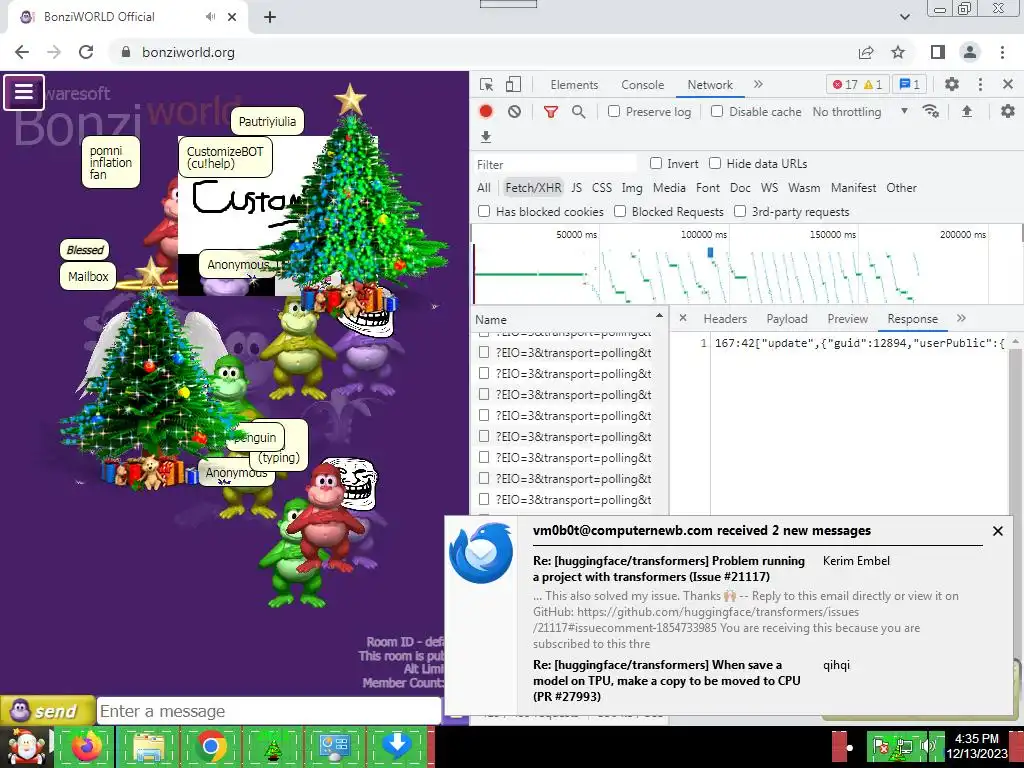Viewport: 1024px width, 768px height.
Task: Open Network panel settings gear
Action: click(1008, 112)
